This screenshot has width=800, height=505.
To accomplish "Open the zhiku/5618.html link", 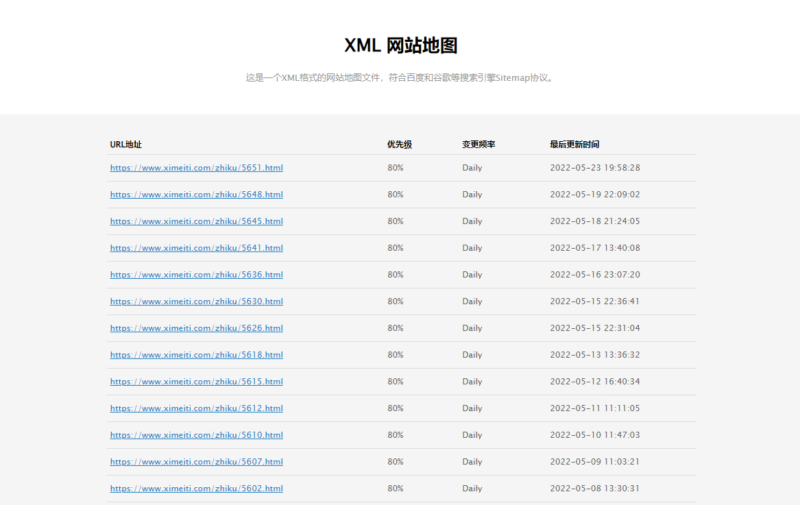I will tap(196, 355).
